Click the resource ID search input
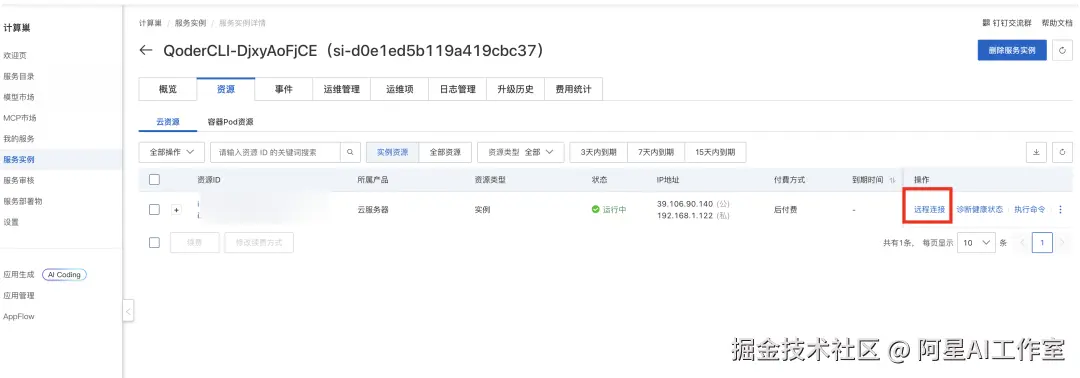The image size is (1080, 378). pyautogui.click(x=276, y=152)
